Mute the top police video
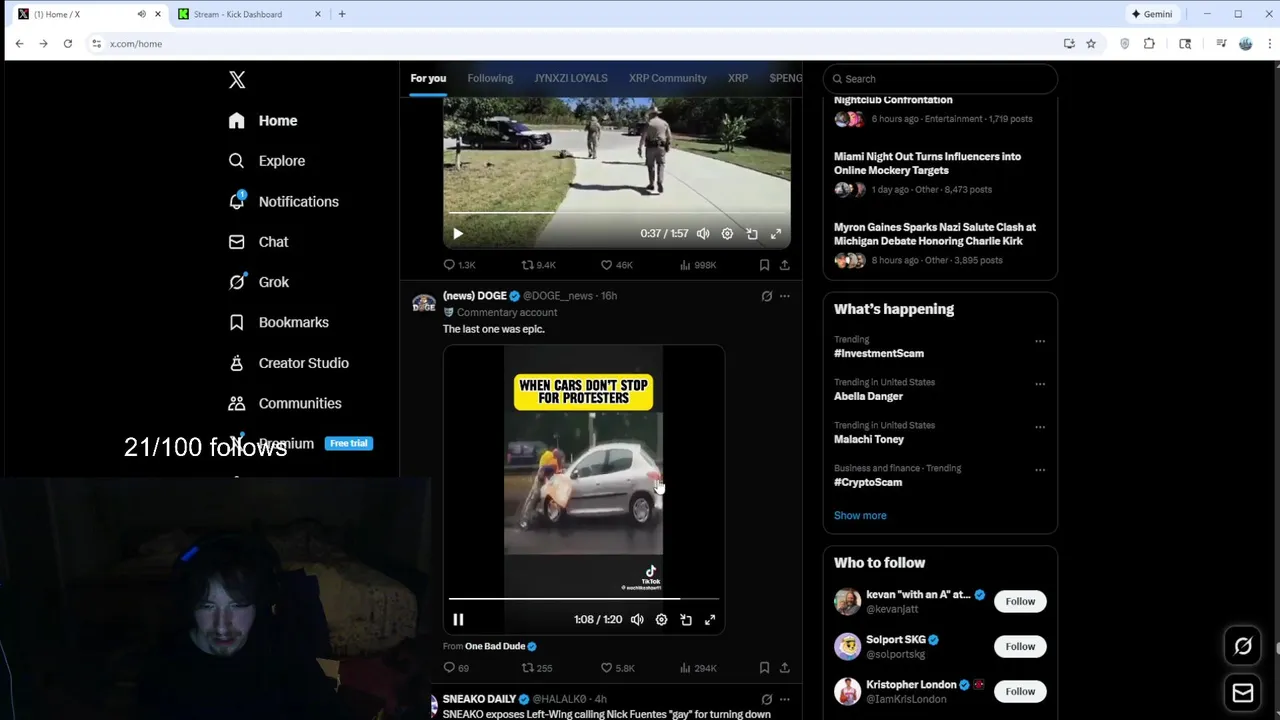 703,234
